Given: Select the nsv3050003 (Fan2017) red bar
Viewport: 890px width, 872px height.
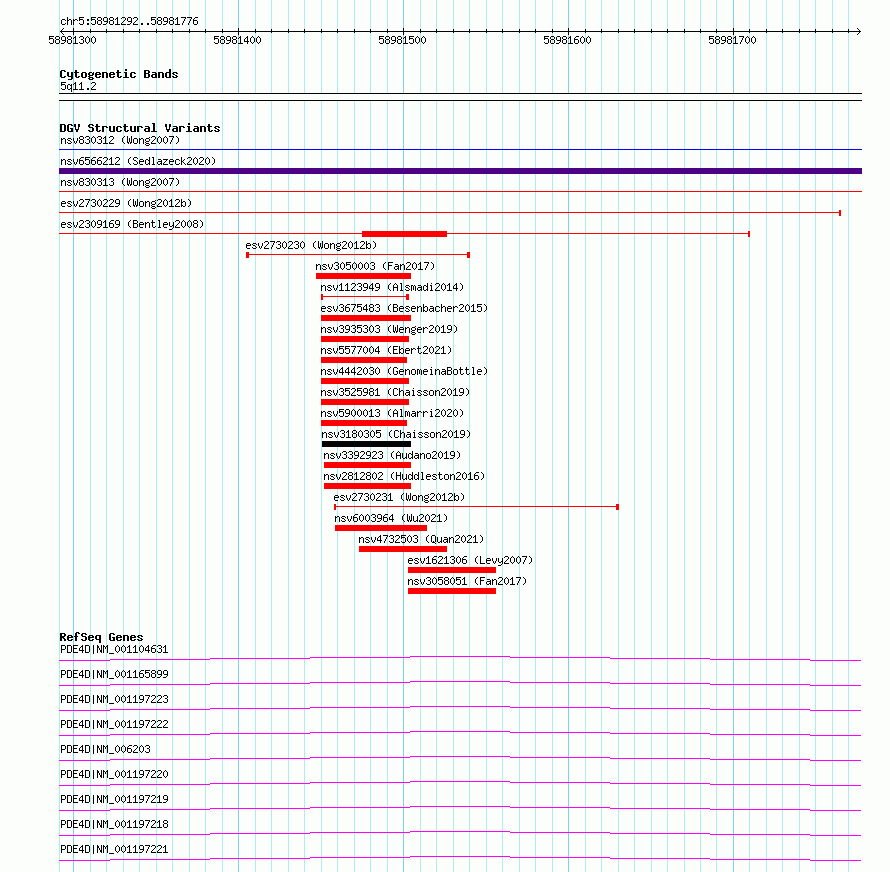Looking at the screenshot, I should pyautogui.click(x=363, y=276).
